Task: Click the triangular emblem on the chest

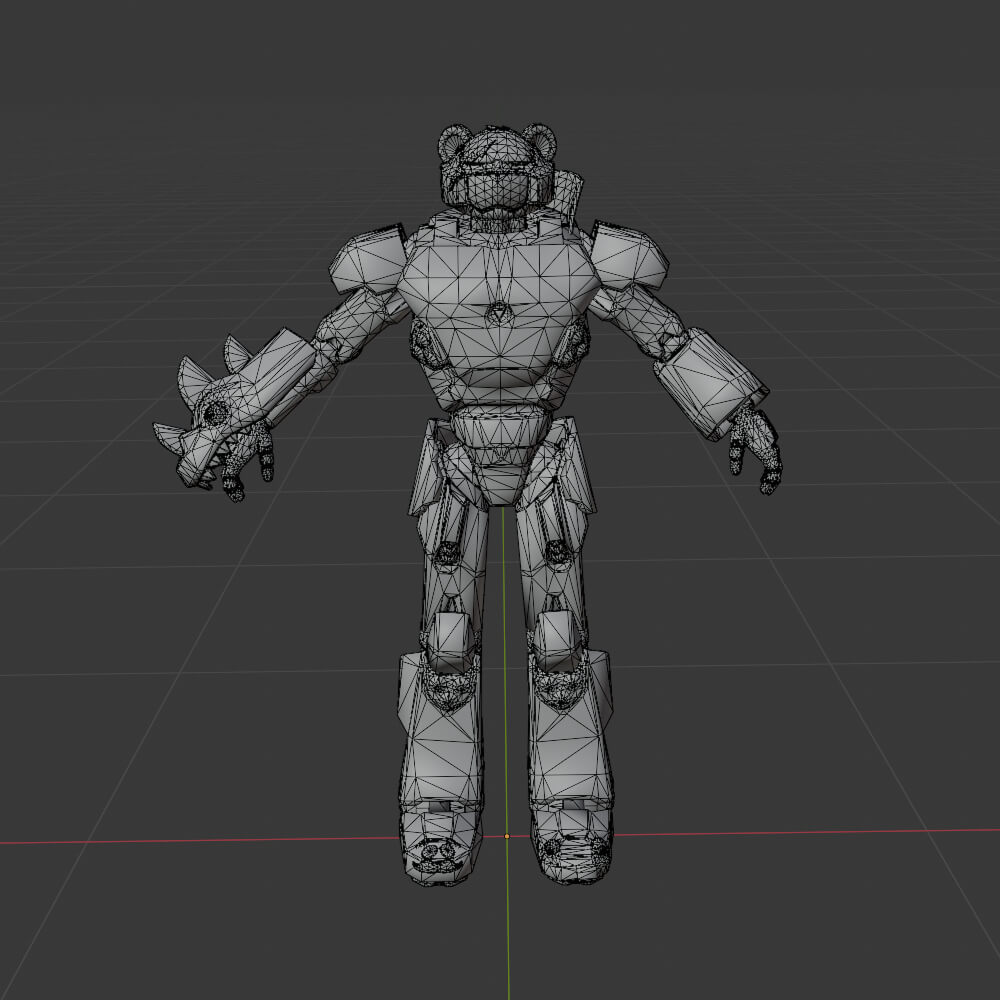Action: coord(497,315)
